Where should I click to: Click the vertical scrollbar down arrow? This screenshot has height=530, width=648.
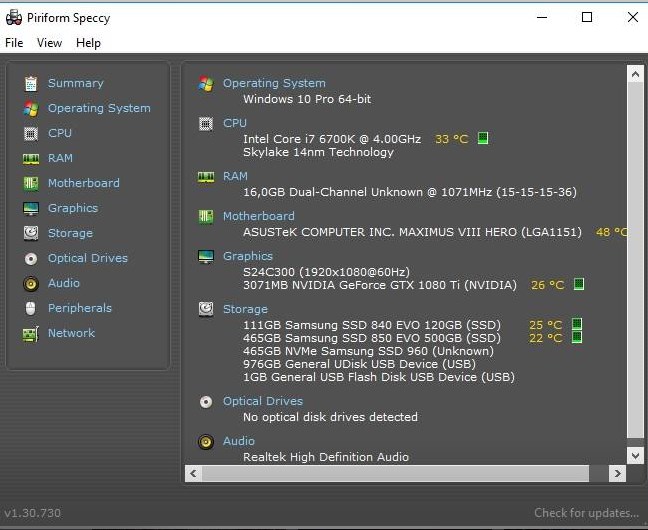636,456
